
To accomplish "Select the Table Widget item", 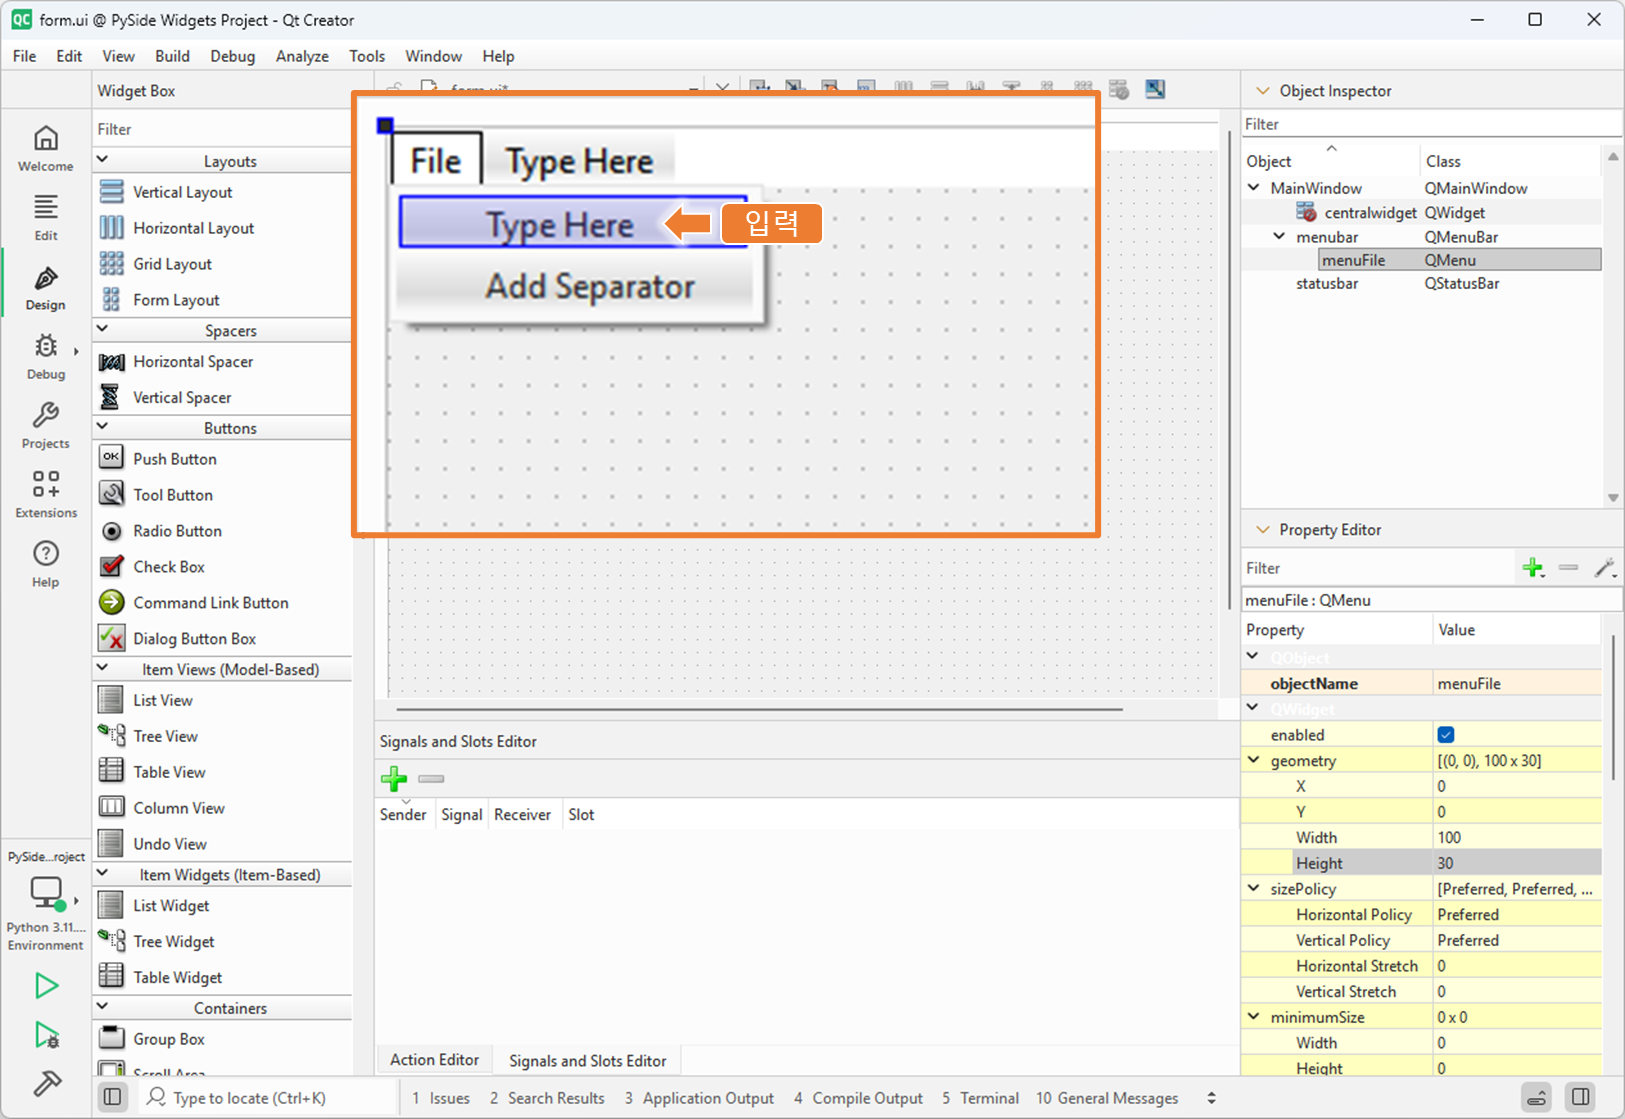I will pos(177,978).
